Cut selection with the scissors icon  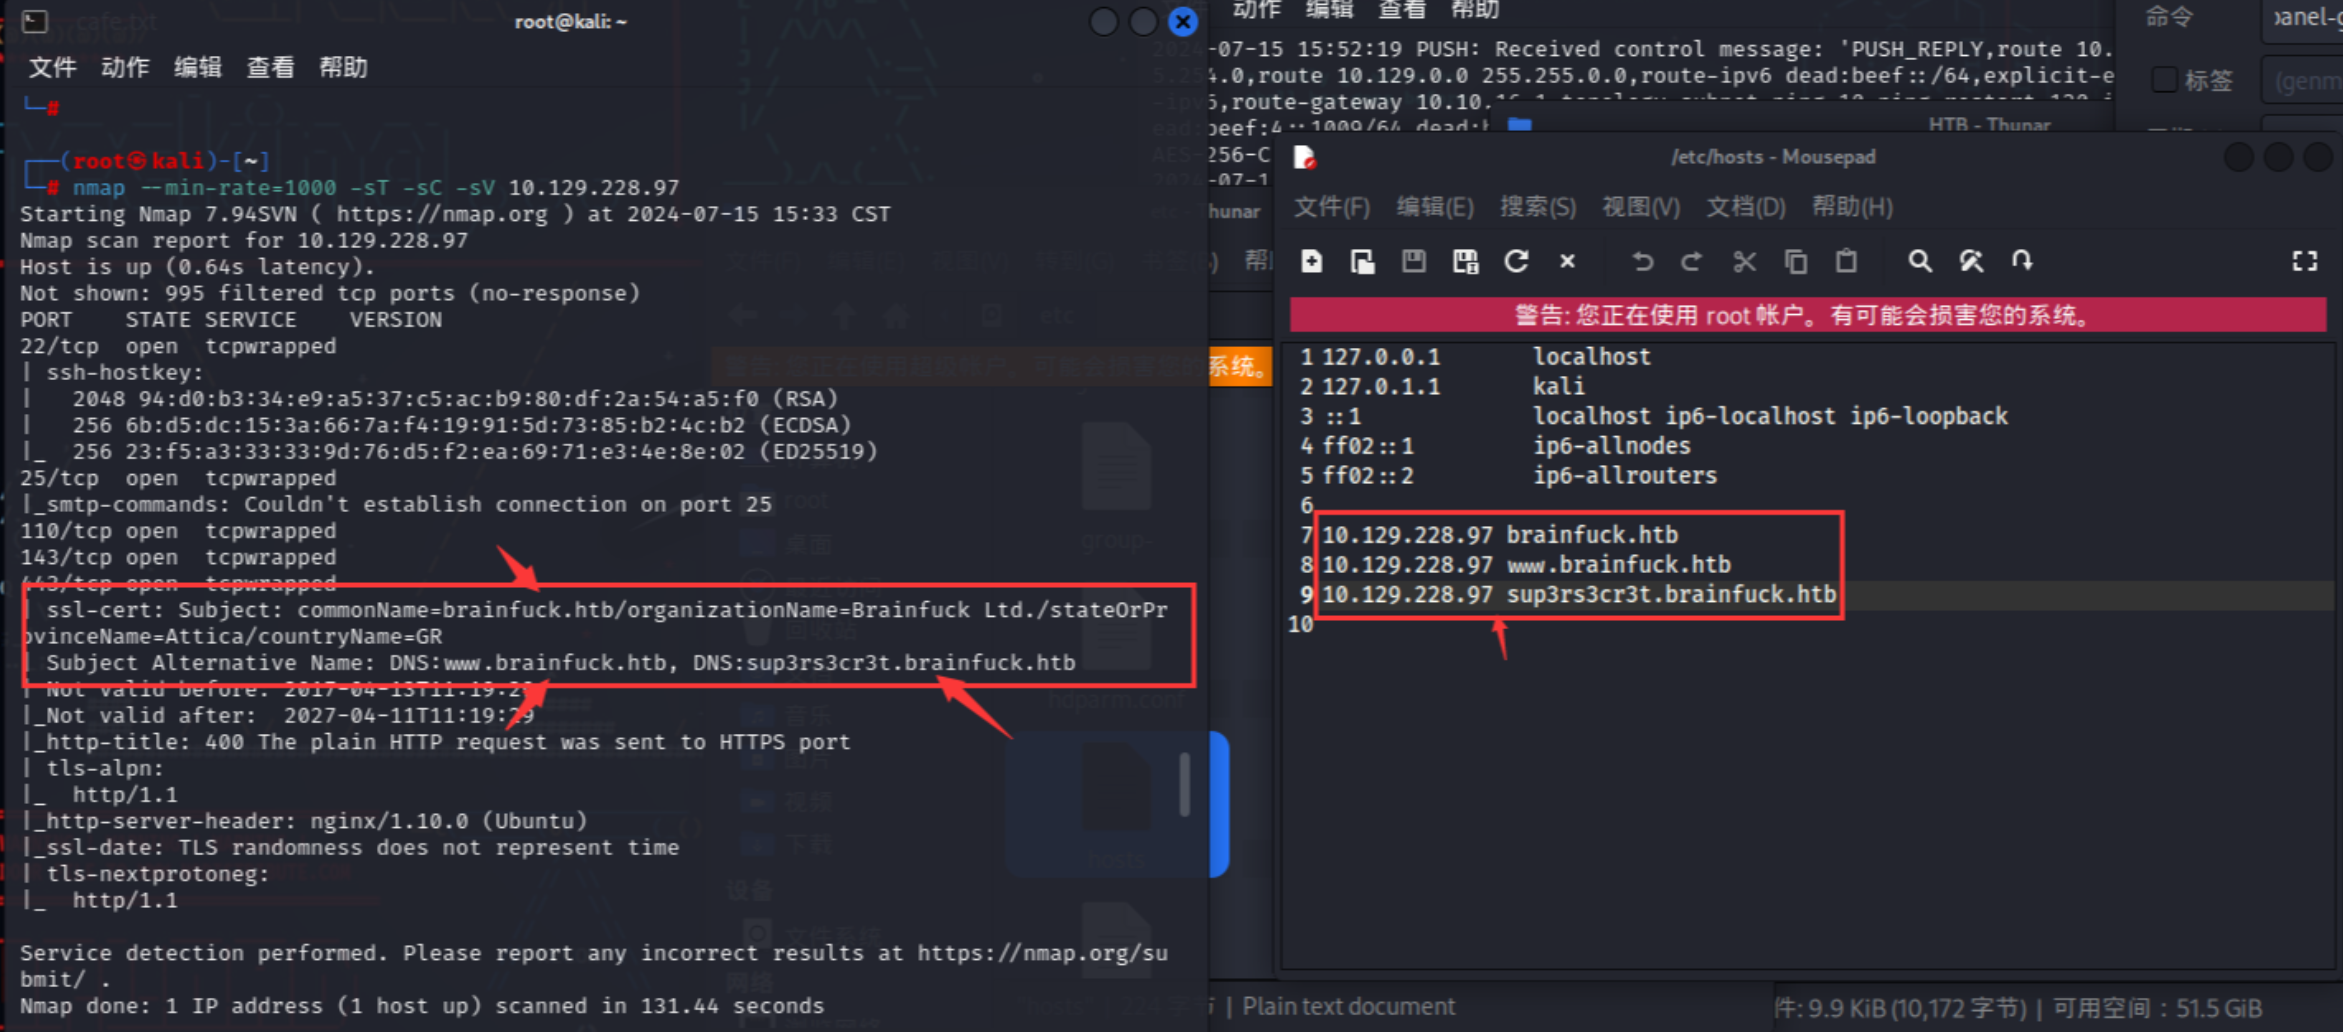click(x=1744, y=261)
